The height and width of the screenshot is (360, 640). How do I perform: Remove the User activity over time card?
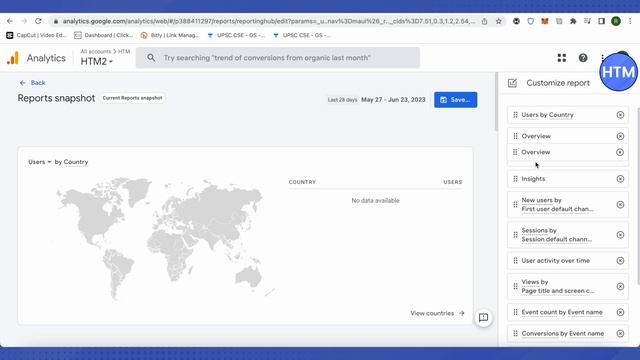[620, 261]
